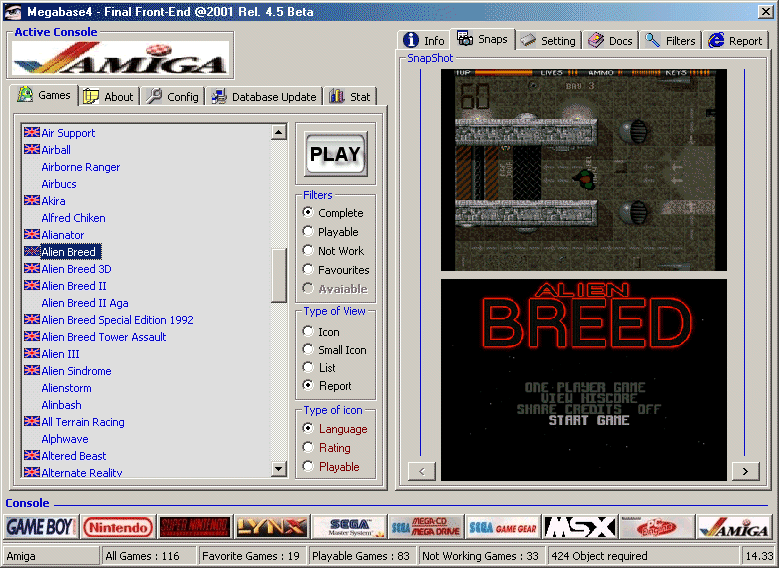Open the Database Update tab
This screenshot has width=779, height=568.
point(264,96)
